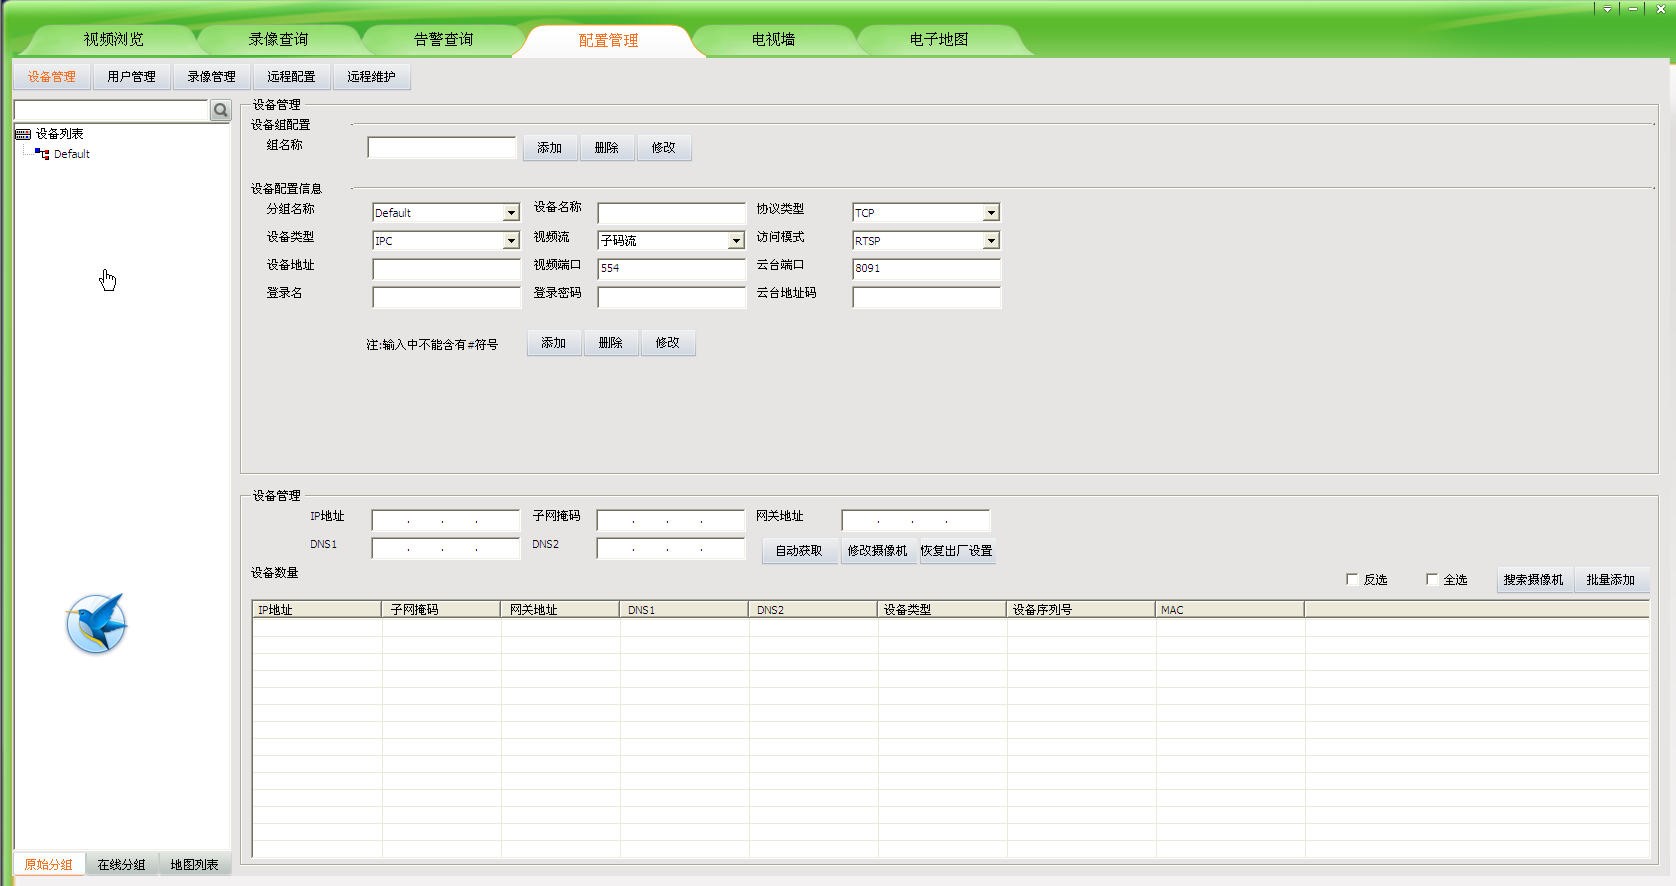This screenshot has height=886, width=1676.
Task: Click the 组名称 input field
Action: 441,148
